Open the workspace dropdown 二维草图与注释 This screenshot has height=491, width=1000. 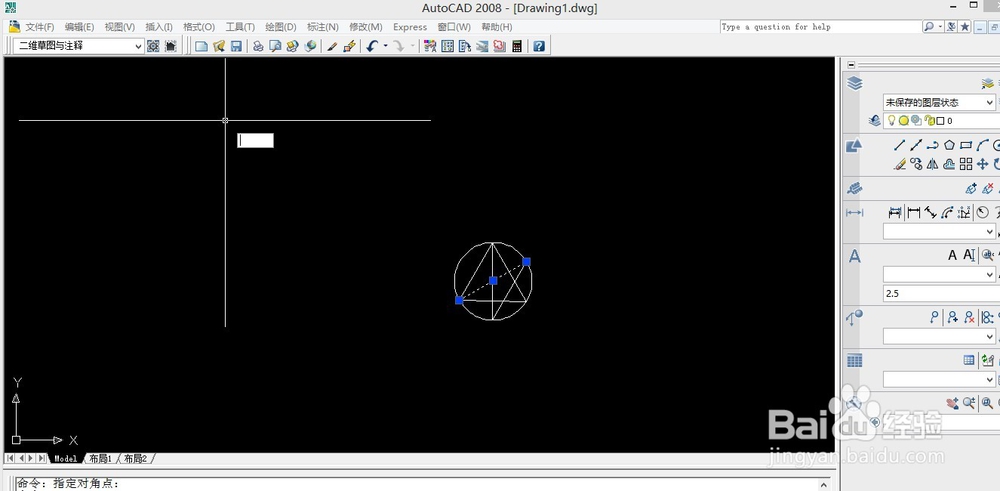80,46
